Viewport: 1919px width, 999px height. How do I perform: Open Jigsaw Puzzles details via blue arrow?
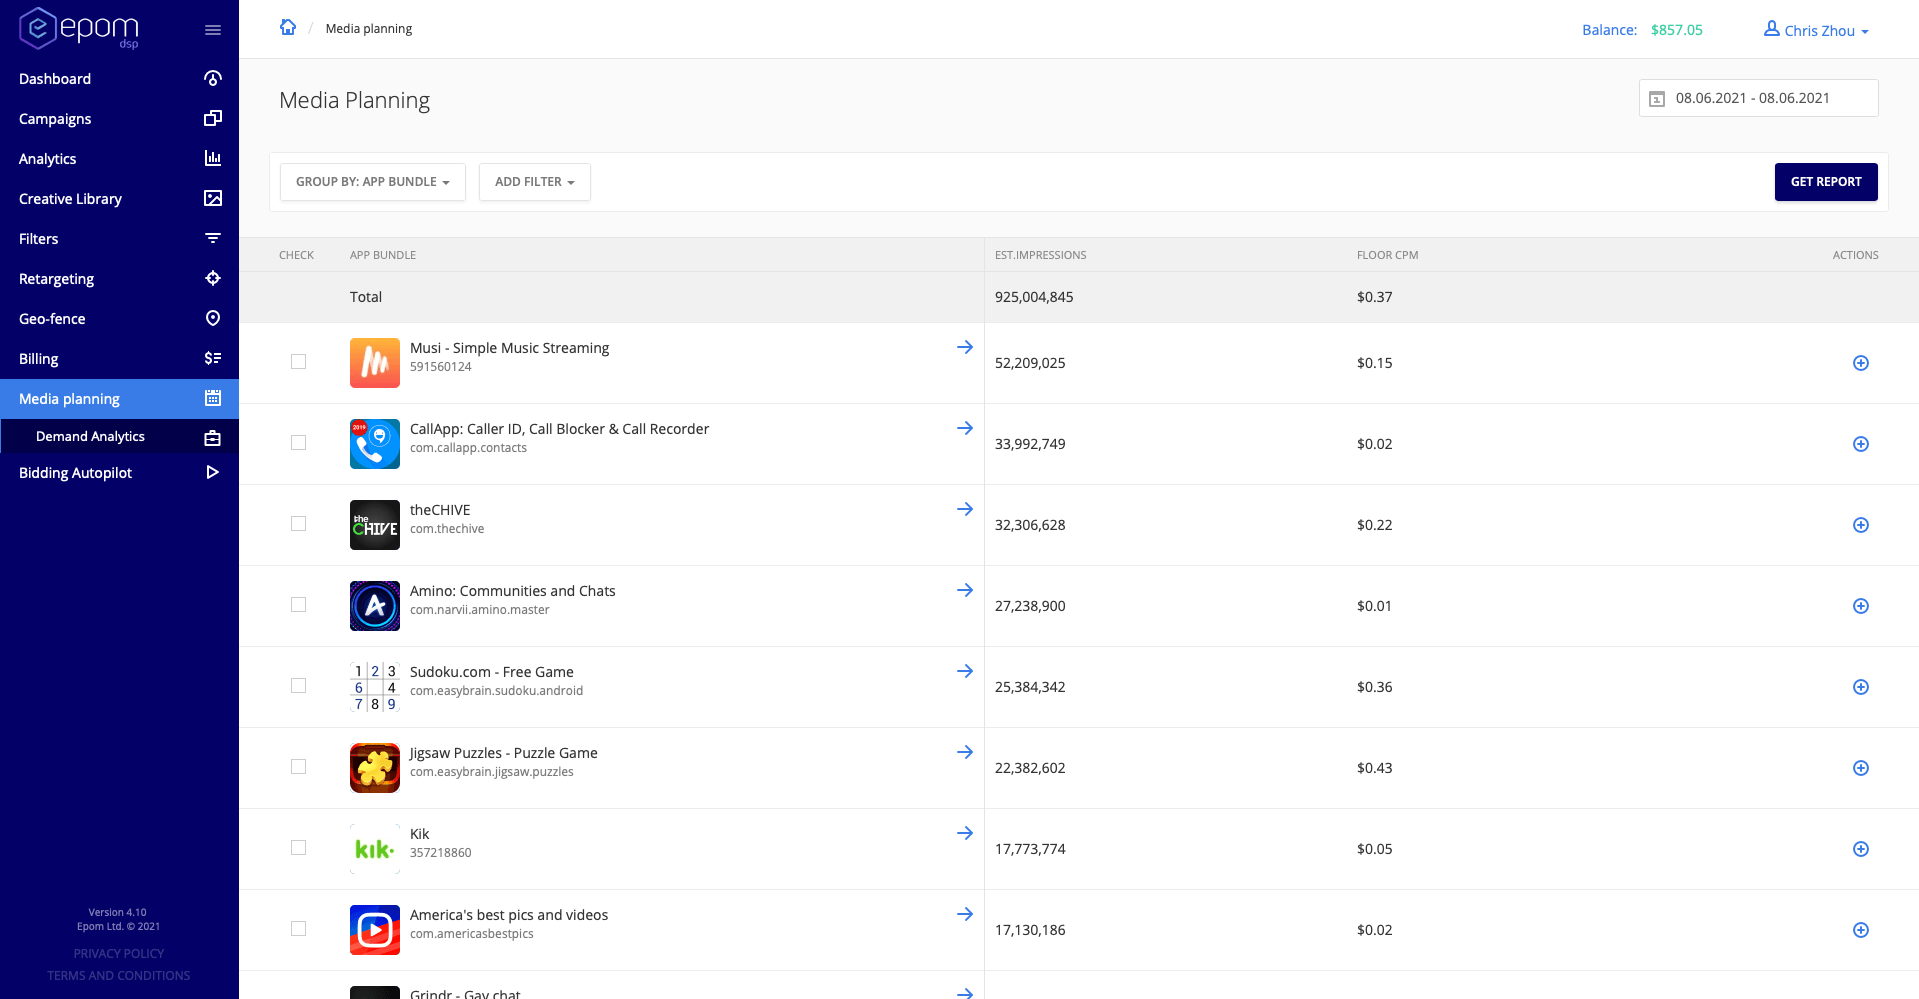pos(965,752)
